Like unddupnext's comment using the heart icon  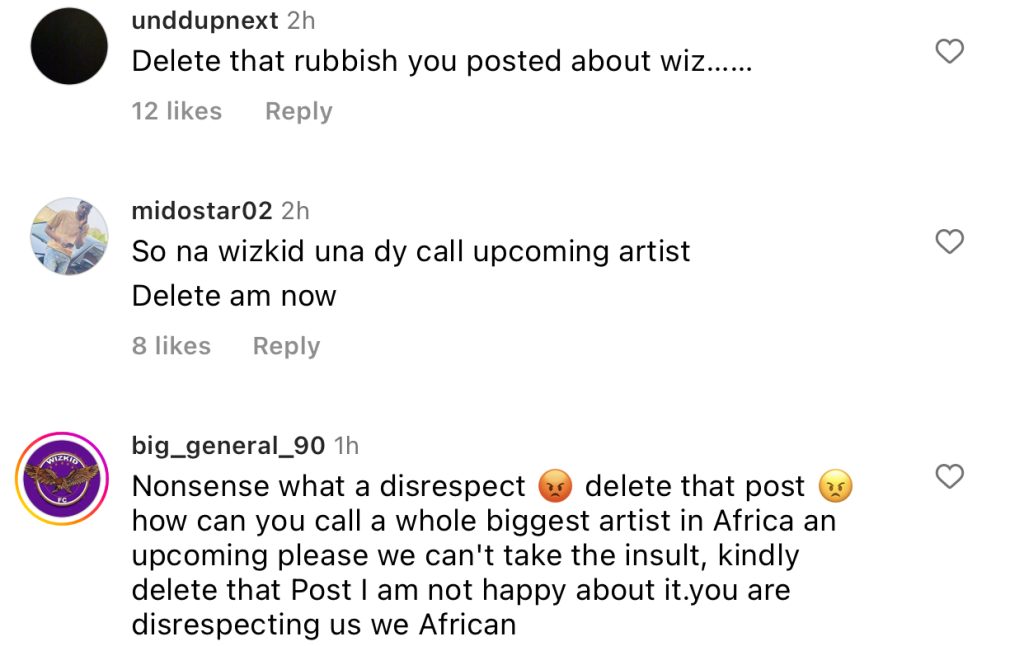click(x=948, y=52)
